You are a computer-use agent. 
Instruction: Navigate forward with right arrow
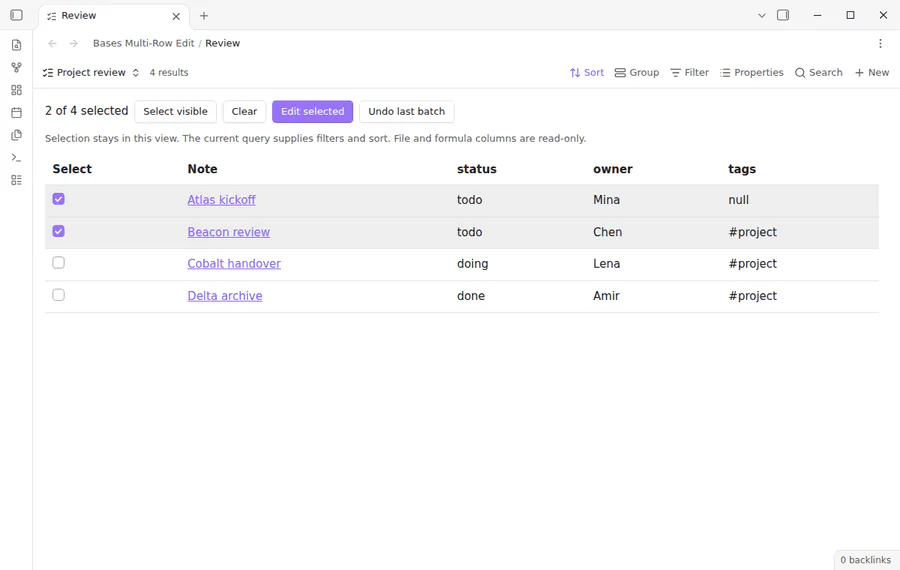tap(73, 43)
